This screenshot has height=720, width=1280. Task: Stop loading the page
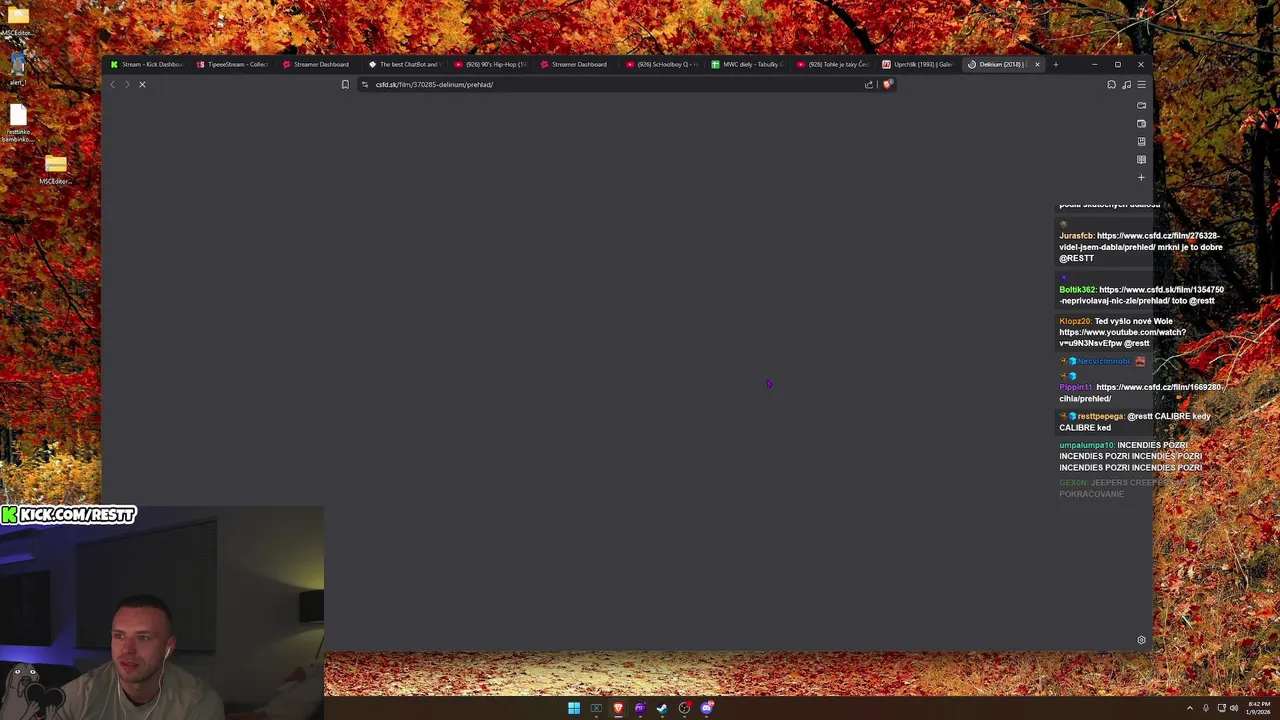pos(142,84)
